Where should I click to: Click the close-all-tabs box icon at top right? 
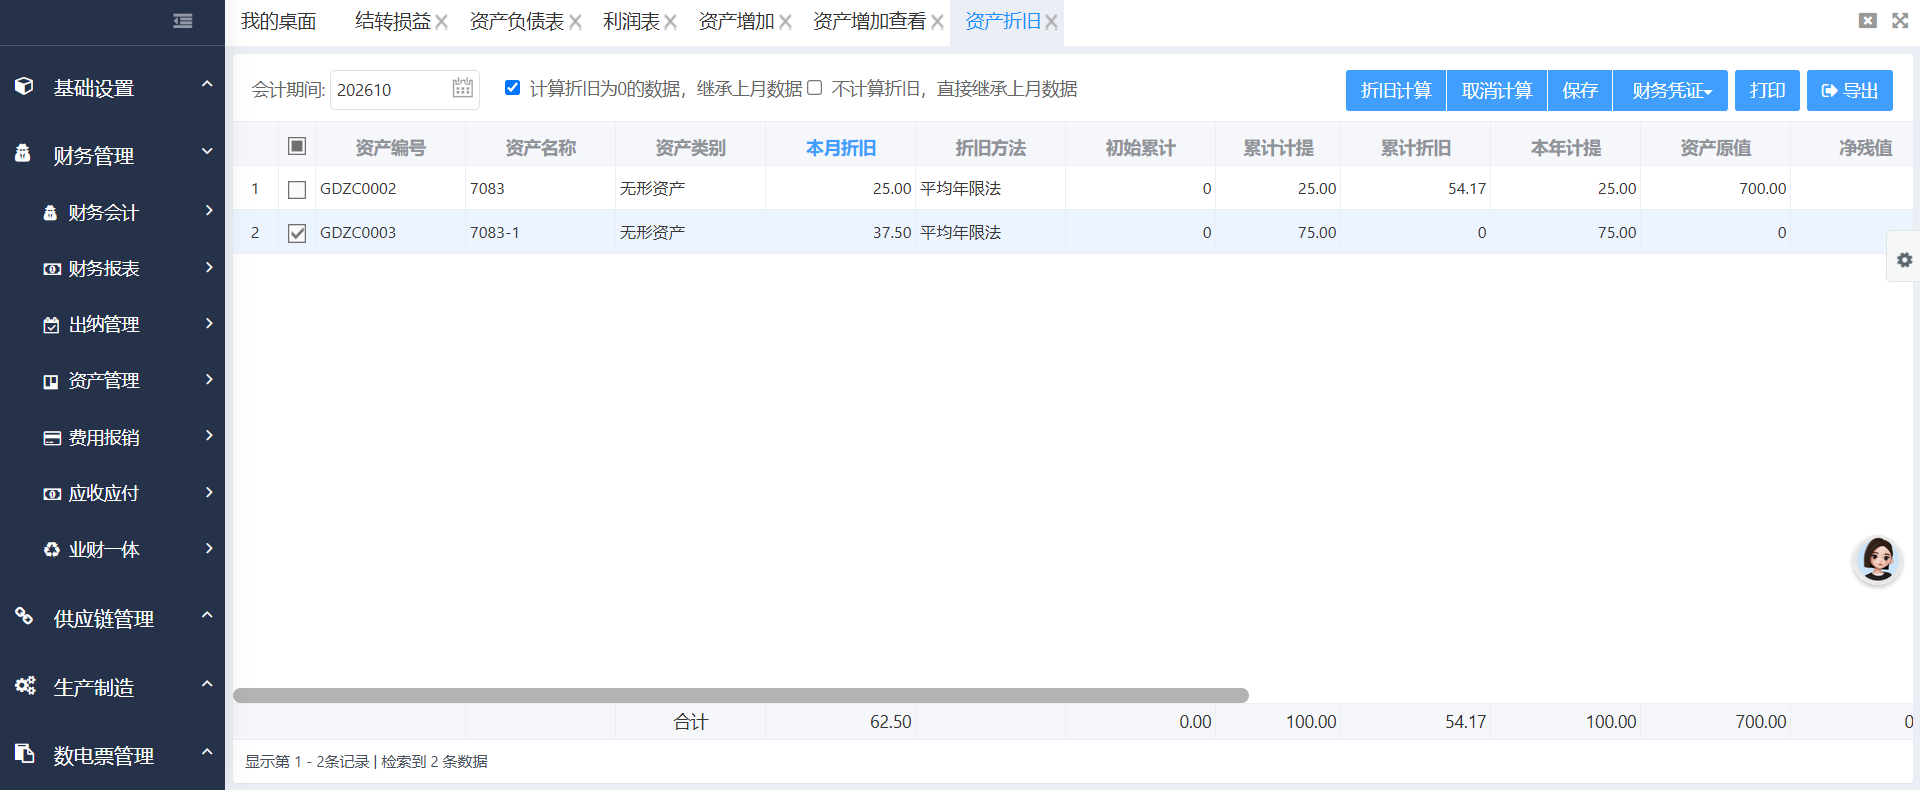[1867, 20]
